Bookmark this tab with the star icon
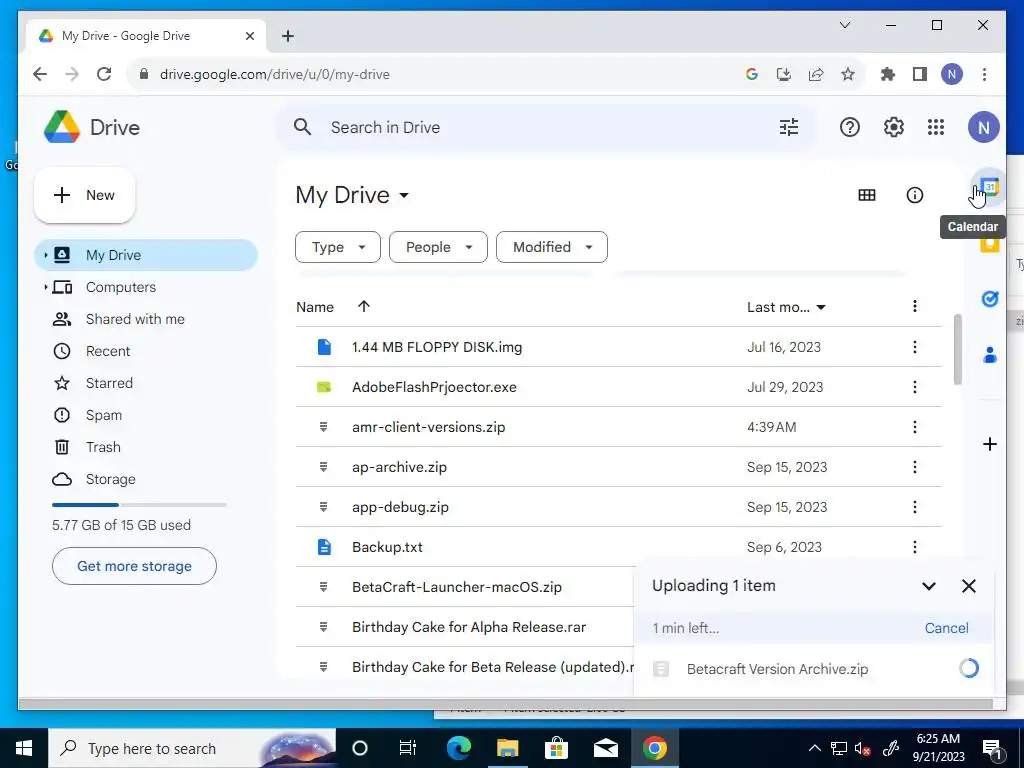Viewport: 1024px width, 768px height. (848, 74)
